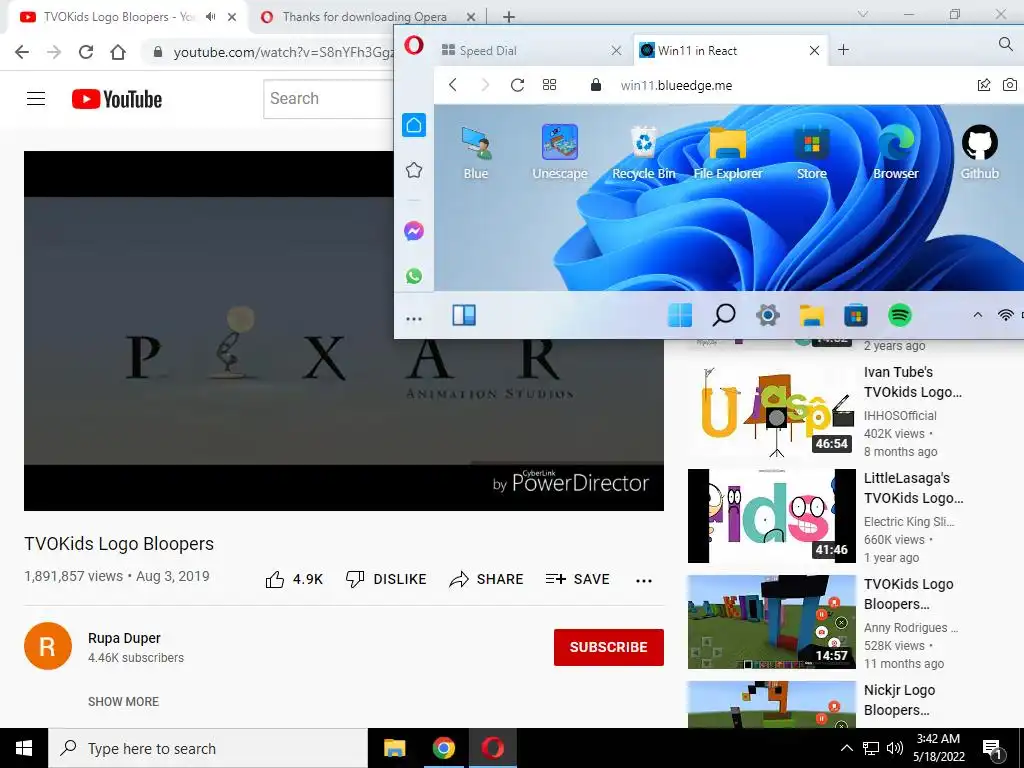1024x768 pixels.
Task: Expand Windows 10 system tray overflow arrow
Action: click(x=846, y=748)
